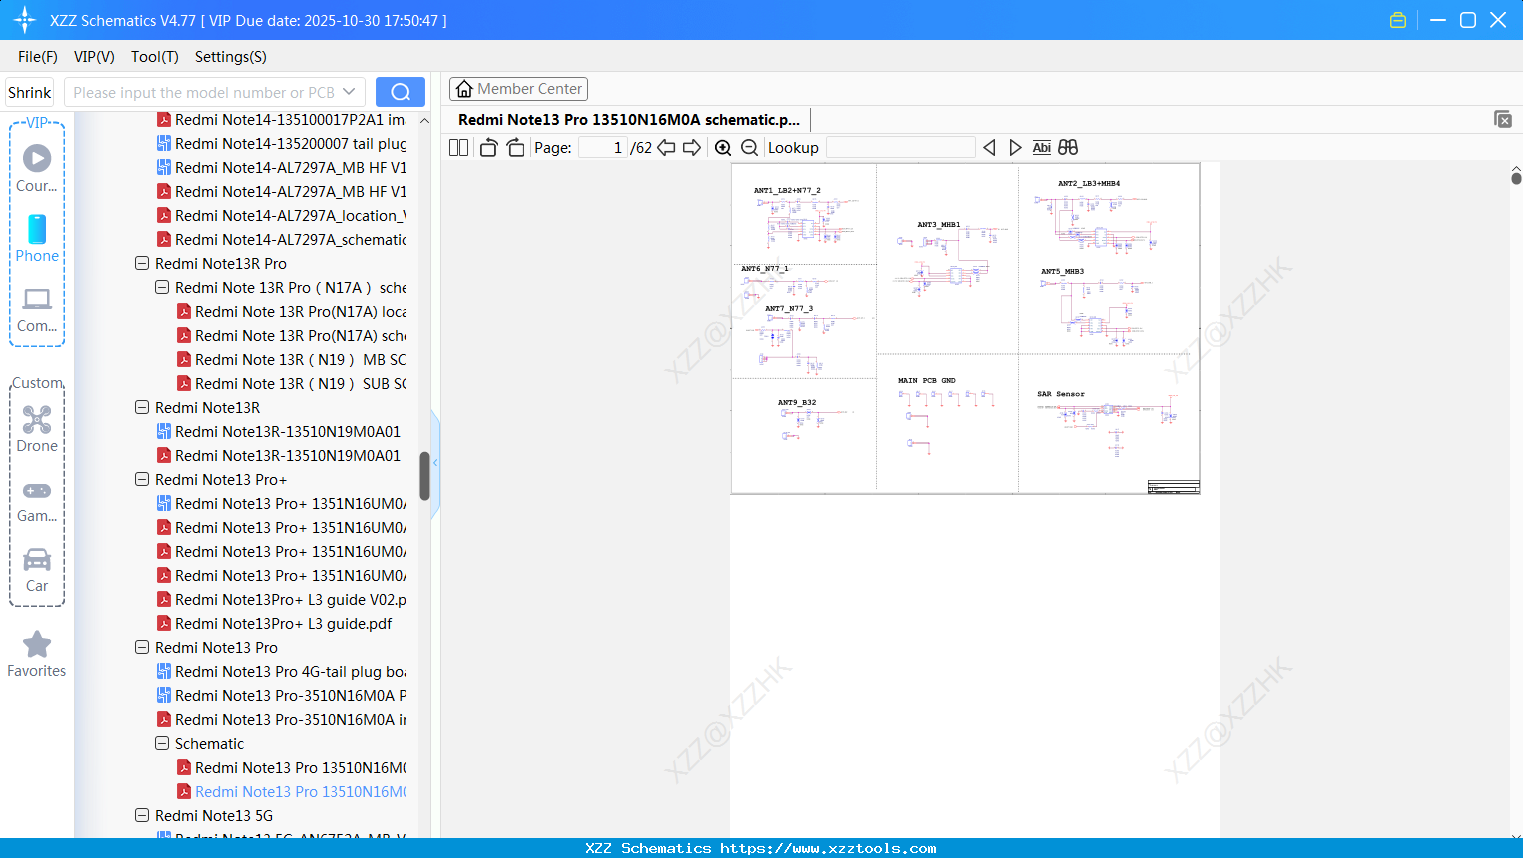The width and height of the screenshot is (1523, 858).
Task: Open the yellow shop icon in title bar
Action: click(x=1398, y=20)
